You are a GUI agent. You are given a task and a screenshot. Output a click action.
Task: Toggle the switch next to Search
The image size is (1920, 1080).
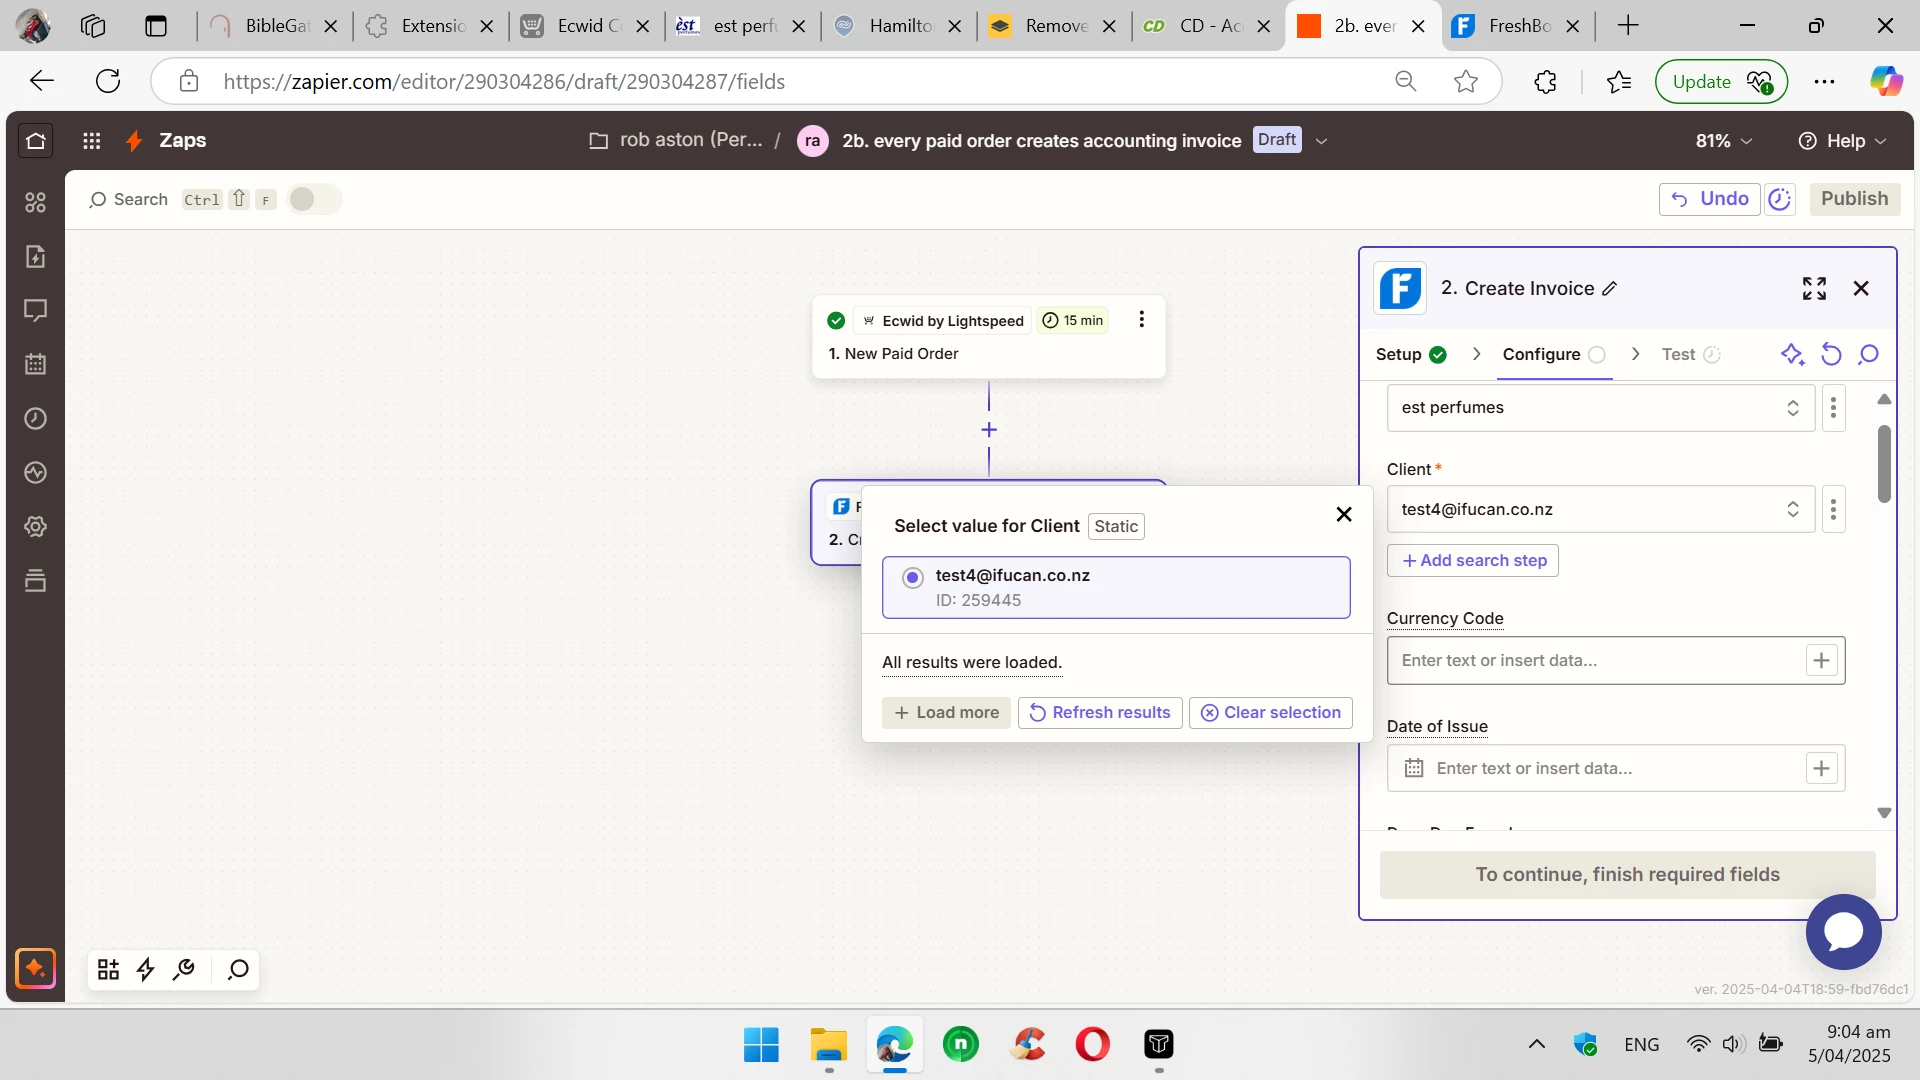(313, 199)
